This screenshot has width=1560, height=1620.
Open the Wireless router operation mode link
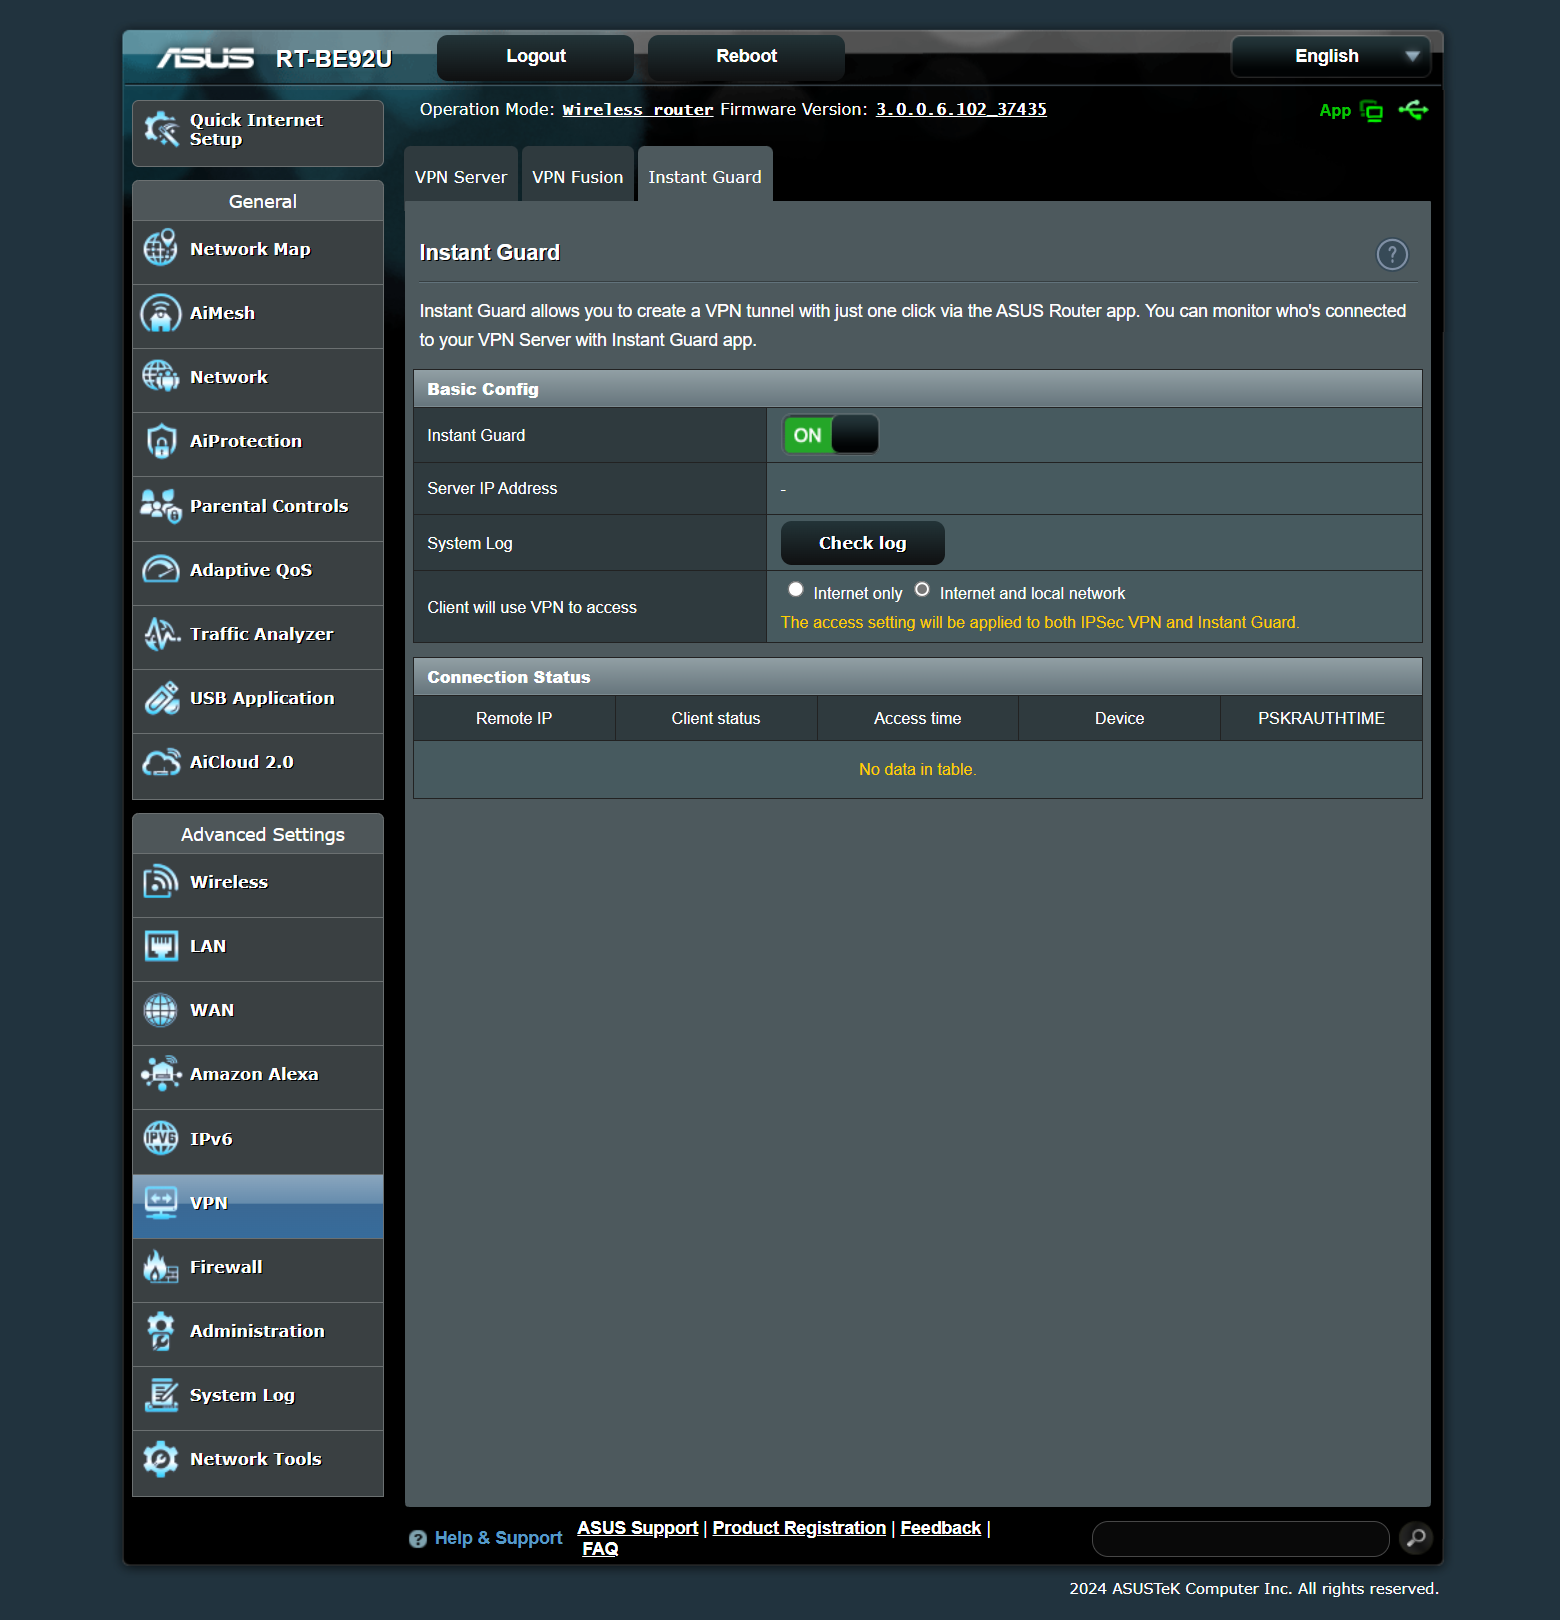[638, 110]
